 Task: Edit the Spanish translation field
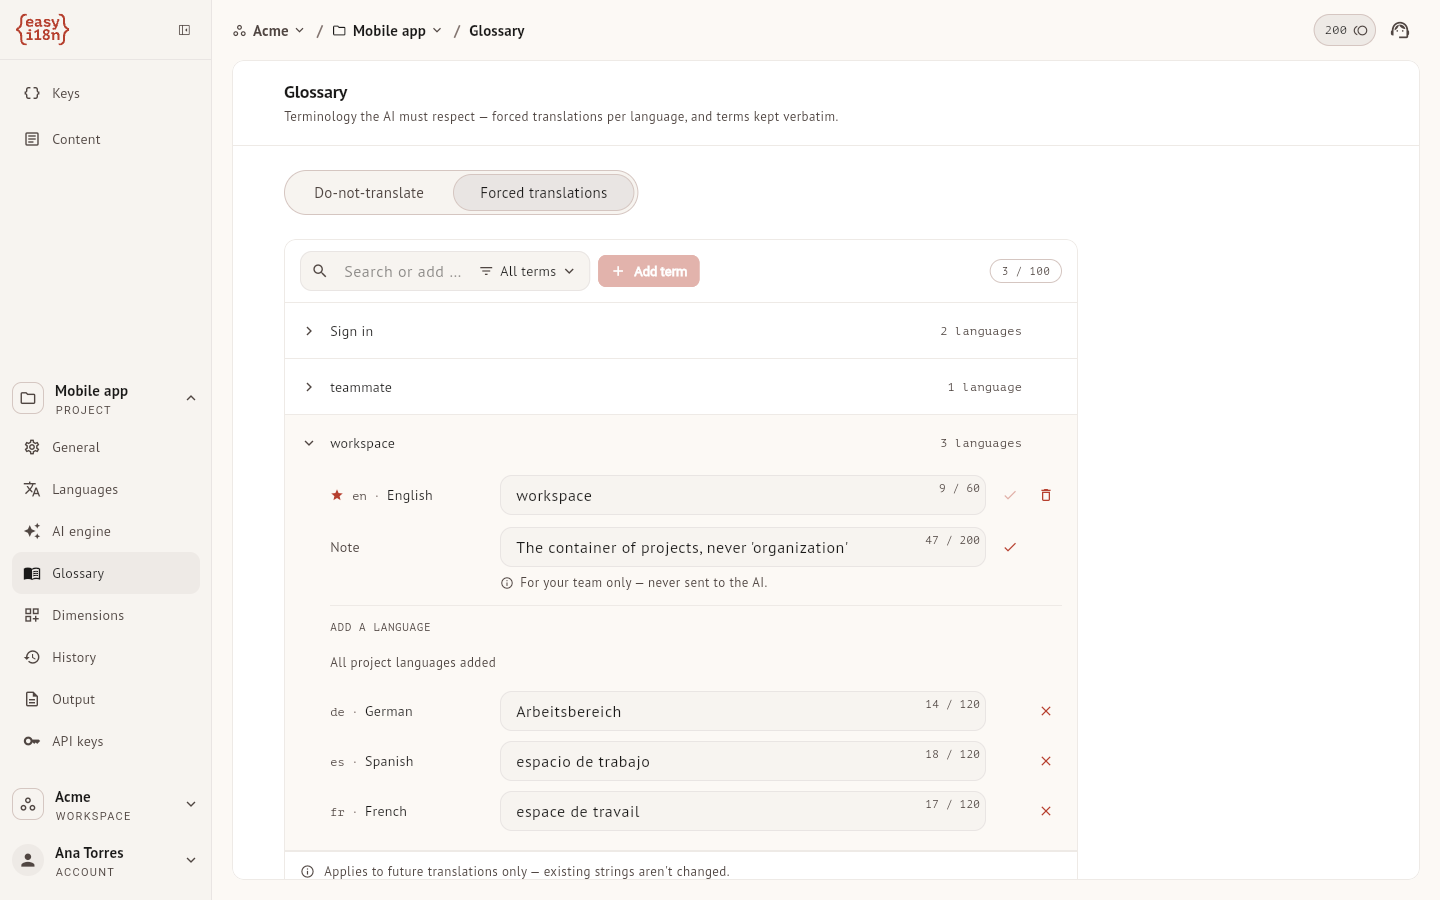pyautogui.click(x=743, y=761)
